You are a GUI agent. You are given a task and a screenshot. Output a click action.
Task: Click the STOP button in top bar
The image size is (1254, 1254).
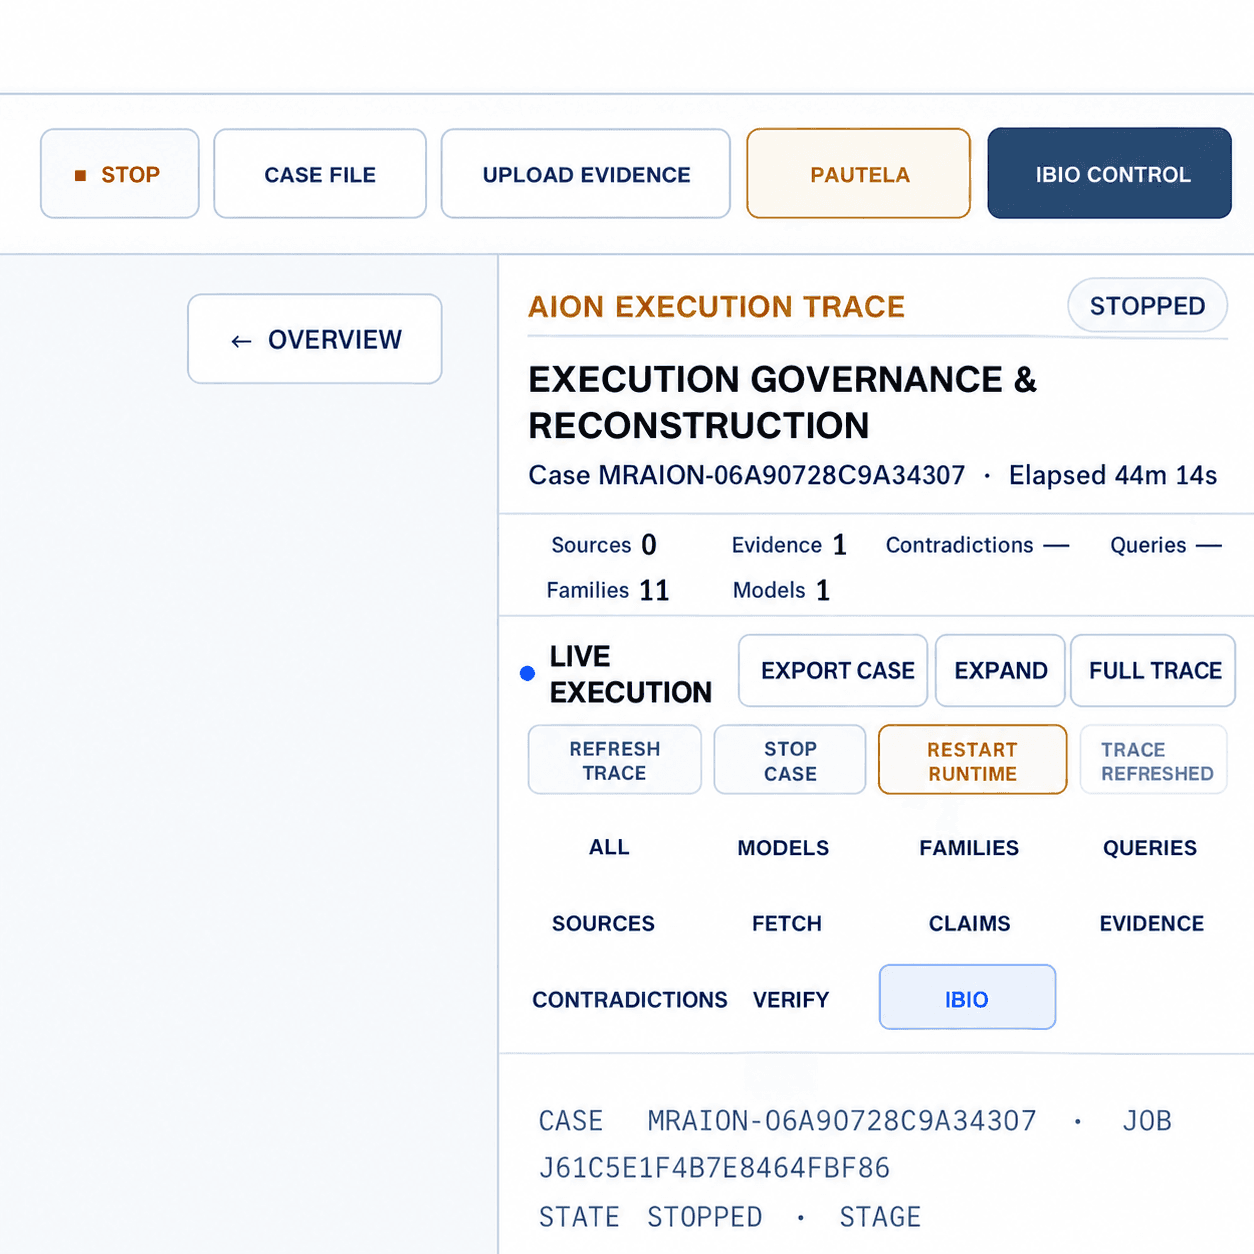coord(120,174)
